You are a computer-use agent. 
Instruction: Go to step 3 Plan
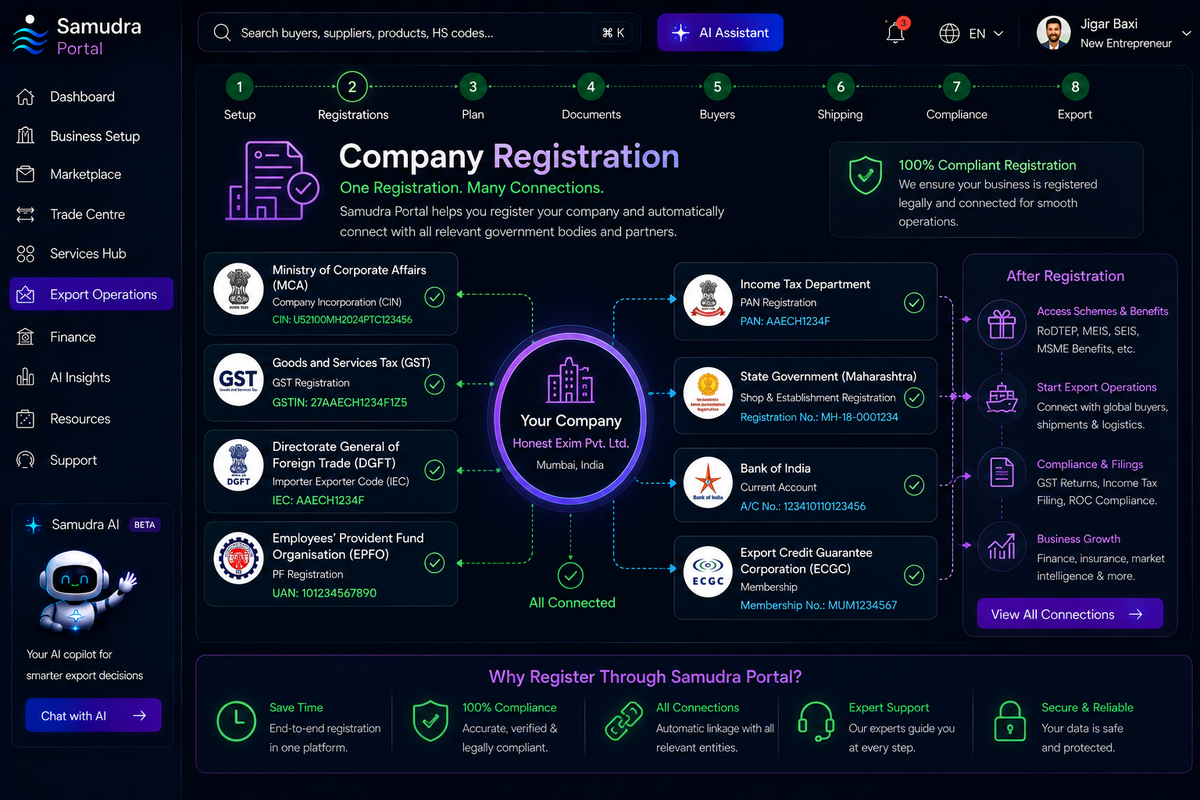473,87
